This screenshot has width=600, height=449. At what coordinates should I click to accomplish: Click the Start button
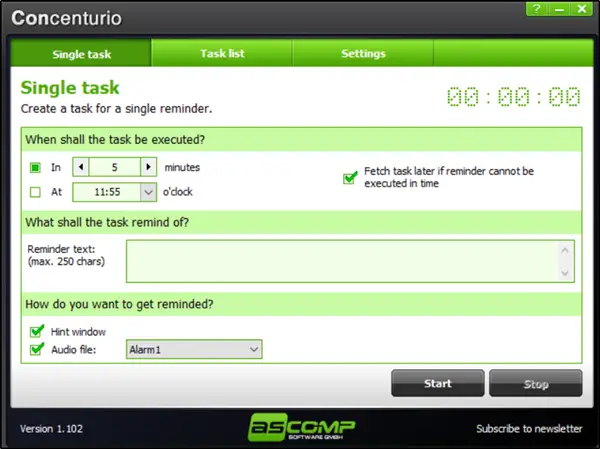click(x=438, y=383)
